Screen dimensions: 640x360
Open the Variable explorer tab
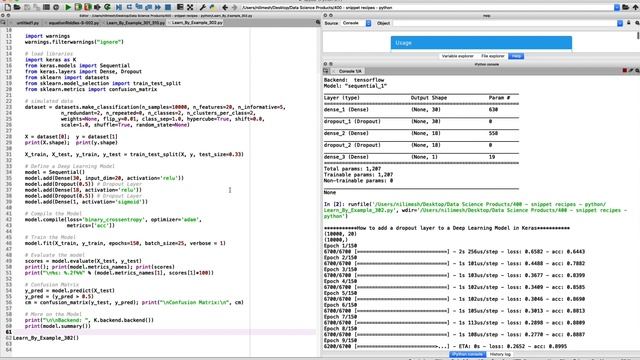(458, 56)
